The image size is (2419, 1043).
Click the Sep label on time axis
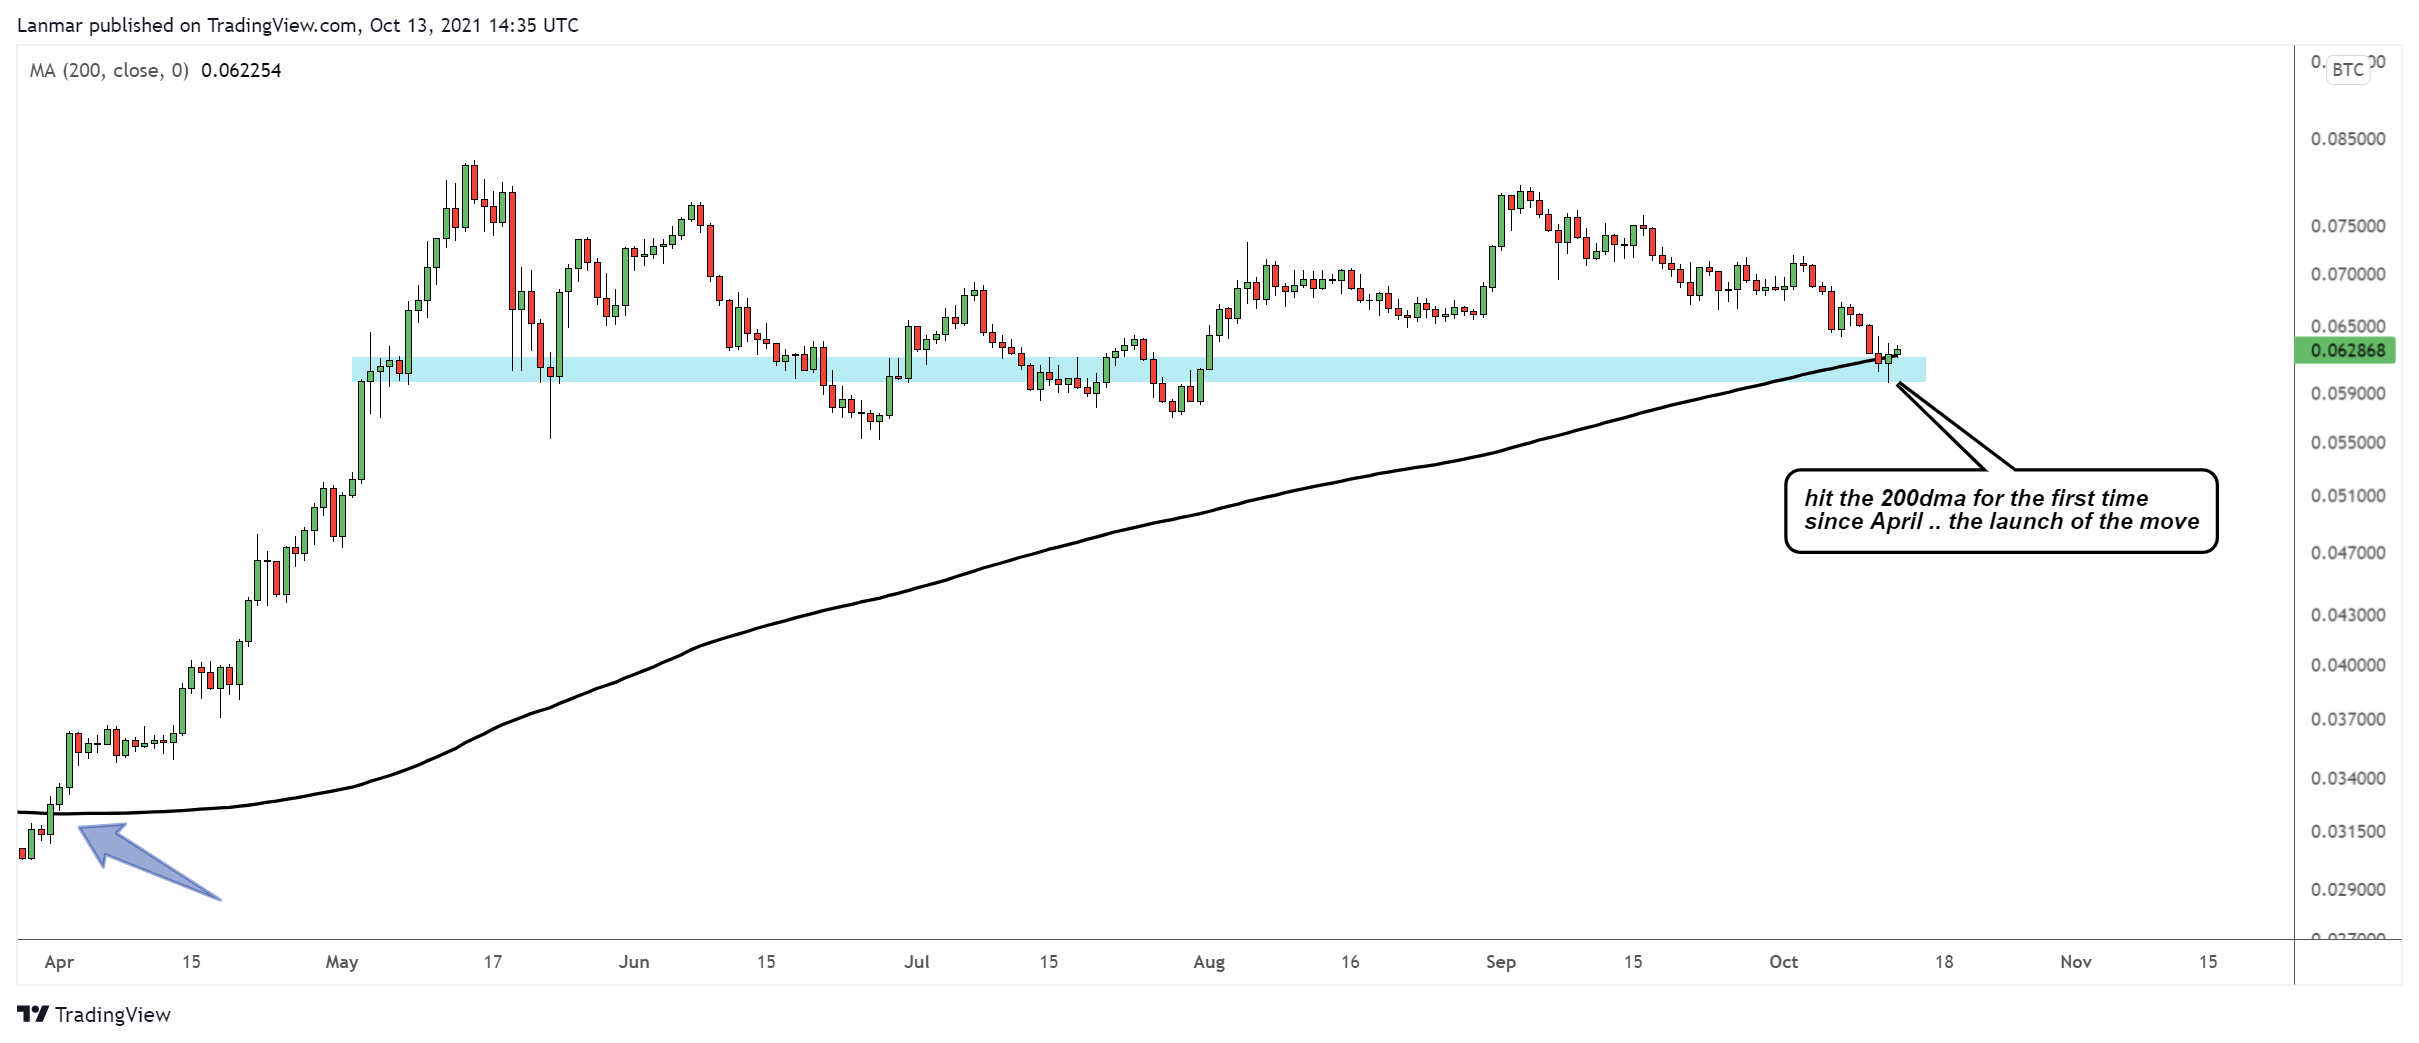click(1501, 962)
